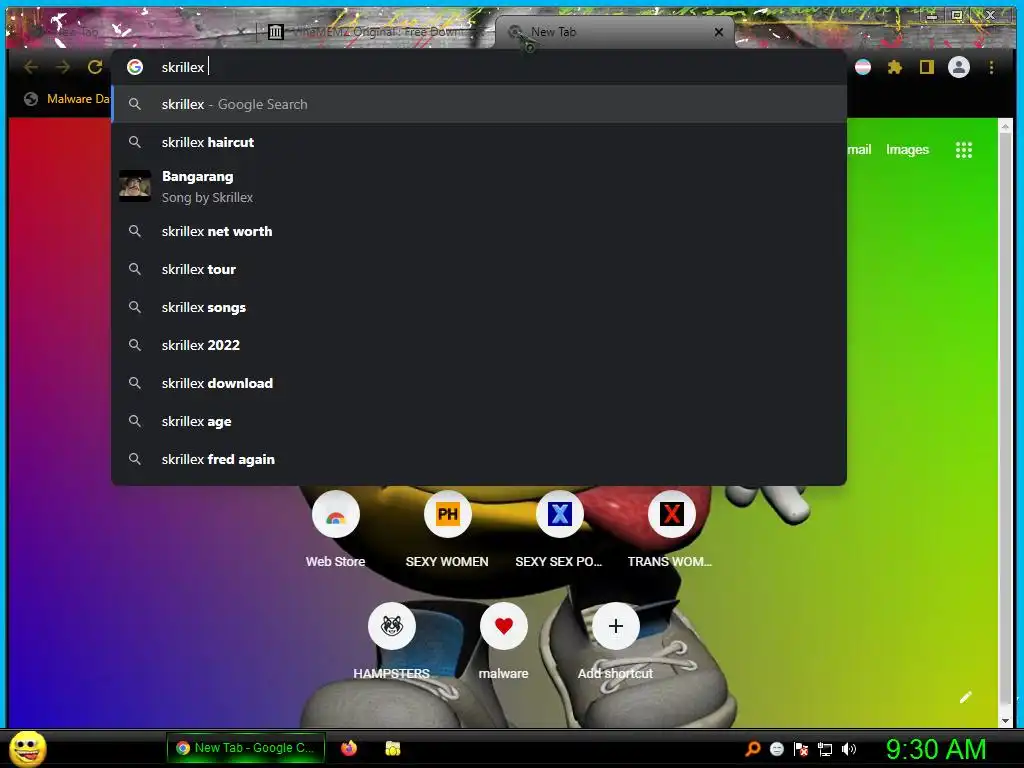Image resolution: width=1024 pixels, height=768 pixels.
Task: Go back with the browser back arrow
Action: pyautogui.click(x=31, y=67)
